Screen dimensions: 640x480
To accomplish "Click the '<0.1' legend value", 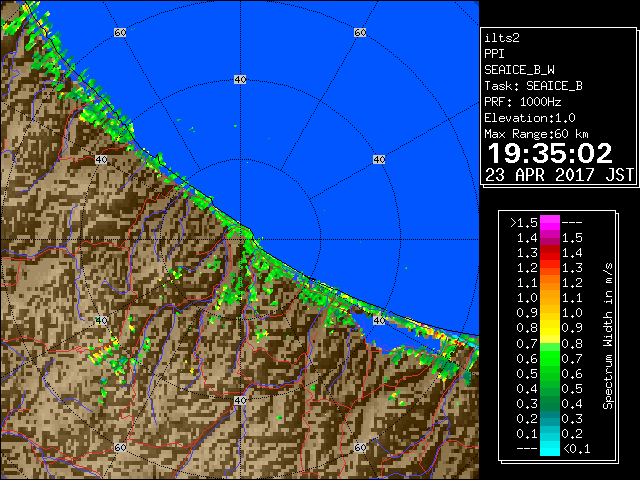I will coord(576,449).
